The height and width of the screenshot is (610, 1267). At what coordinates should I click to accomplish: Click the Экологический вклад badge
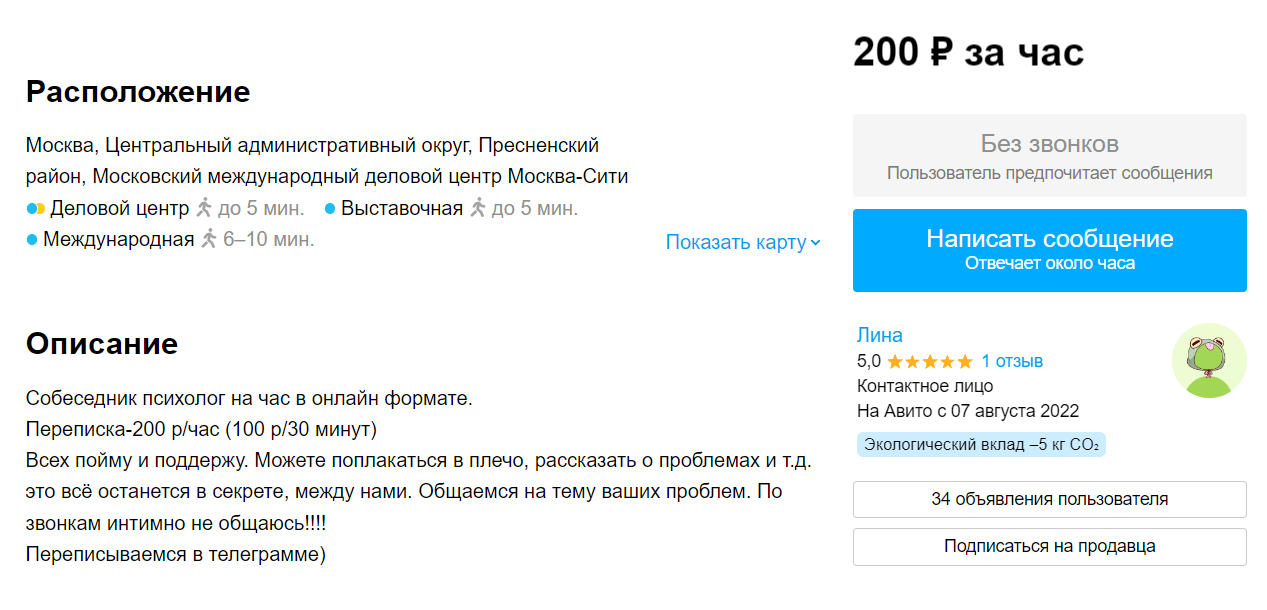click(980, 445)
